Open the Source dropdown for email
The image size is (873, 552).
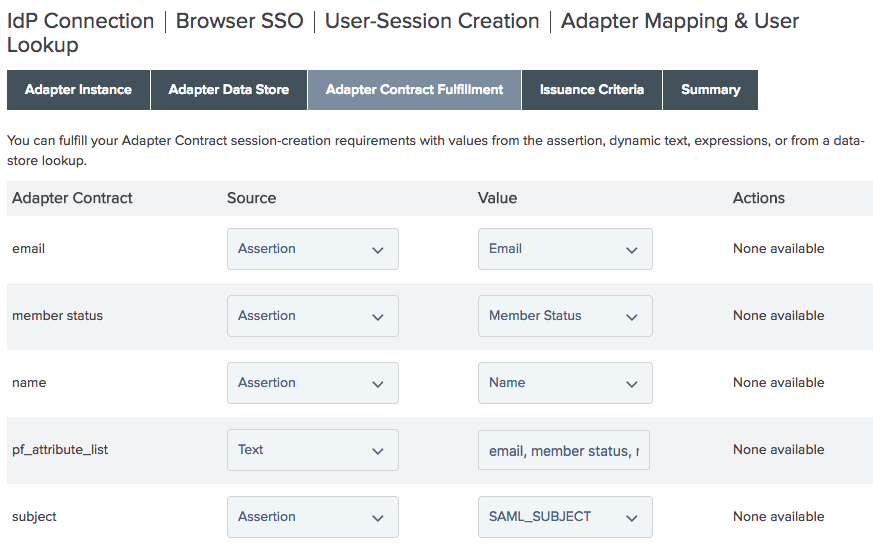313,249
